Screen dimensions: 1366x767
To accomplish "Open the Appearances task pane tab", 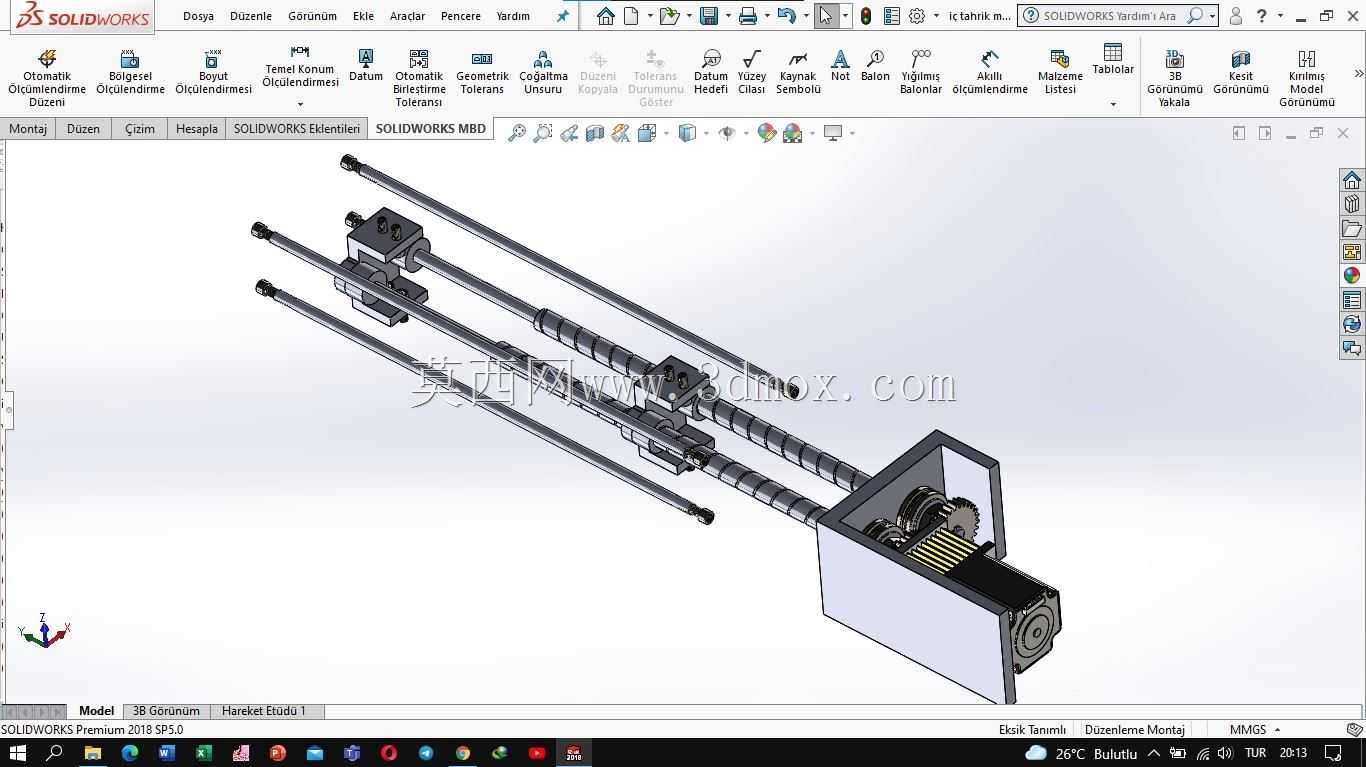I will click(1352, 275).
